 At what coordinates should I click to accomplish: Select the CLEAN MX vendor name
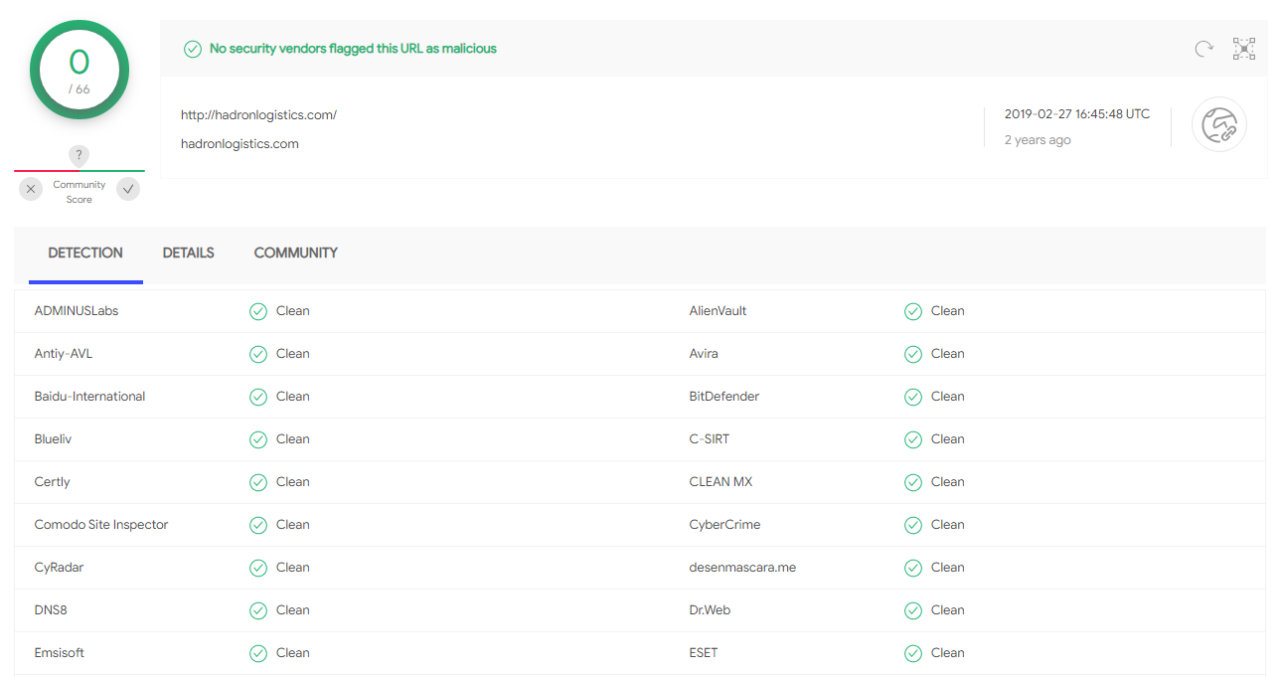(721, 482)
